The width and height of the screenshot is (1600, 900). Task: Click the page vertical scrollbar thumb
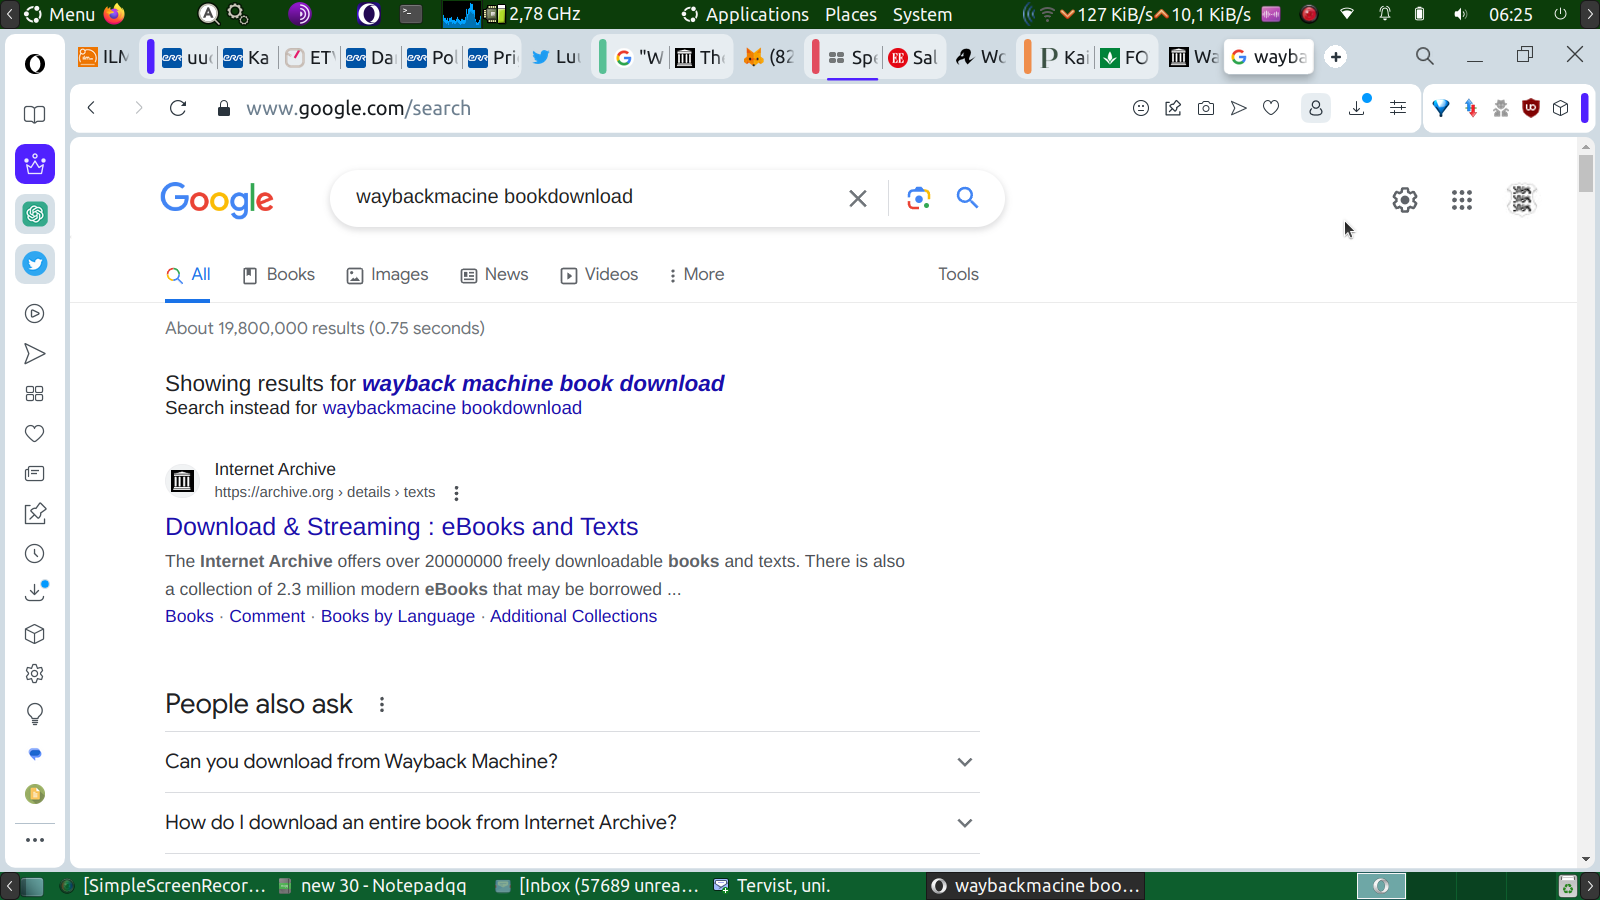[x=1586, y=172]
